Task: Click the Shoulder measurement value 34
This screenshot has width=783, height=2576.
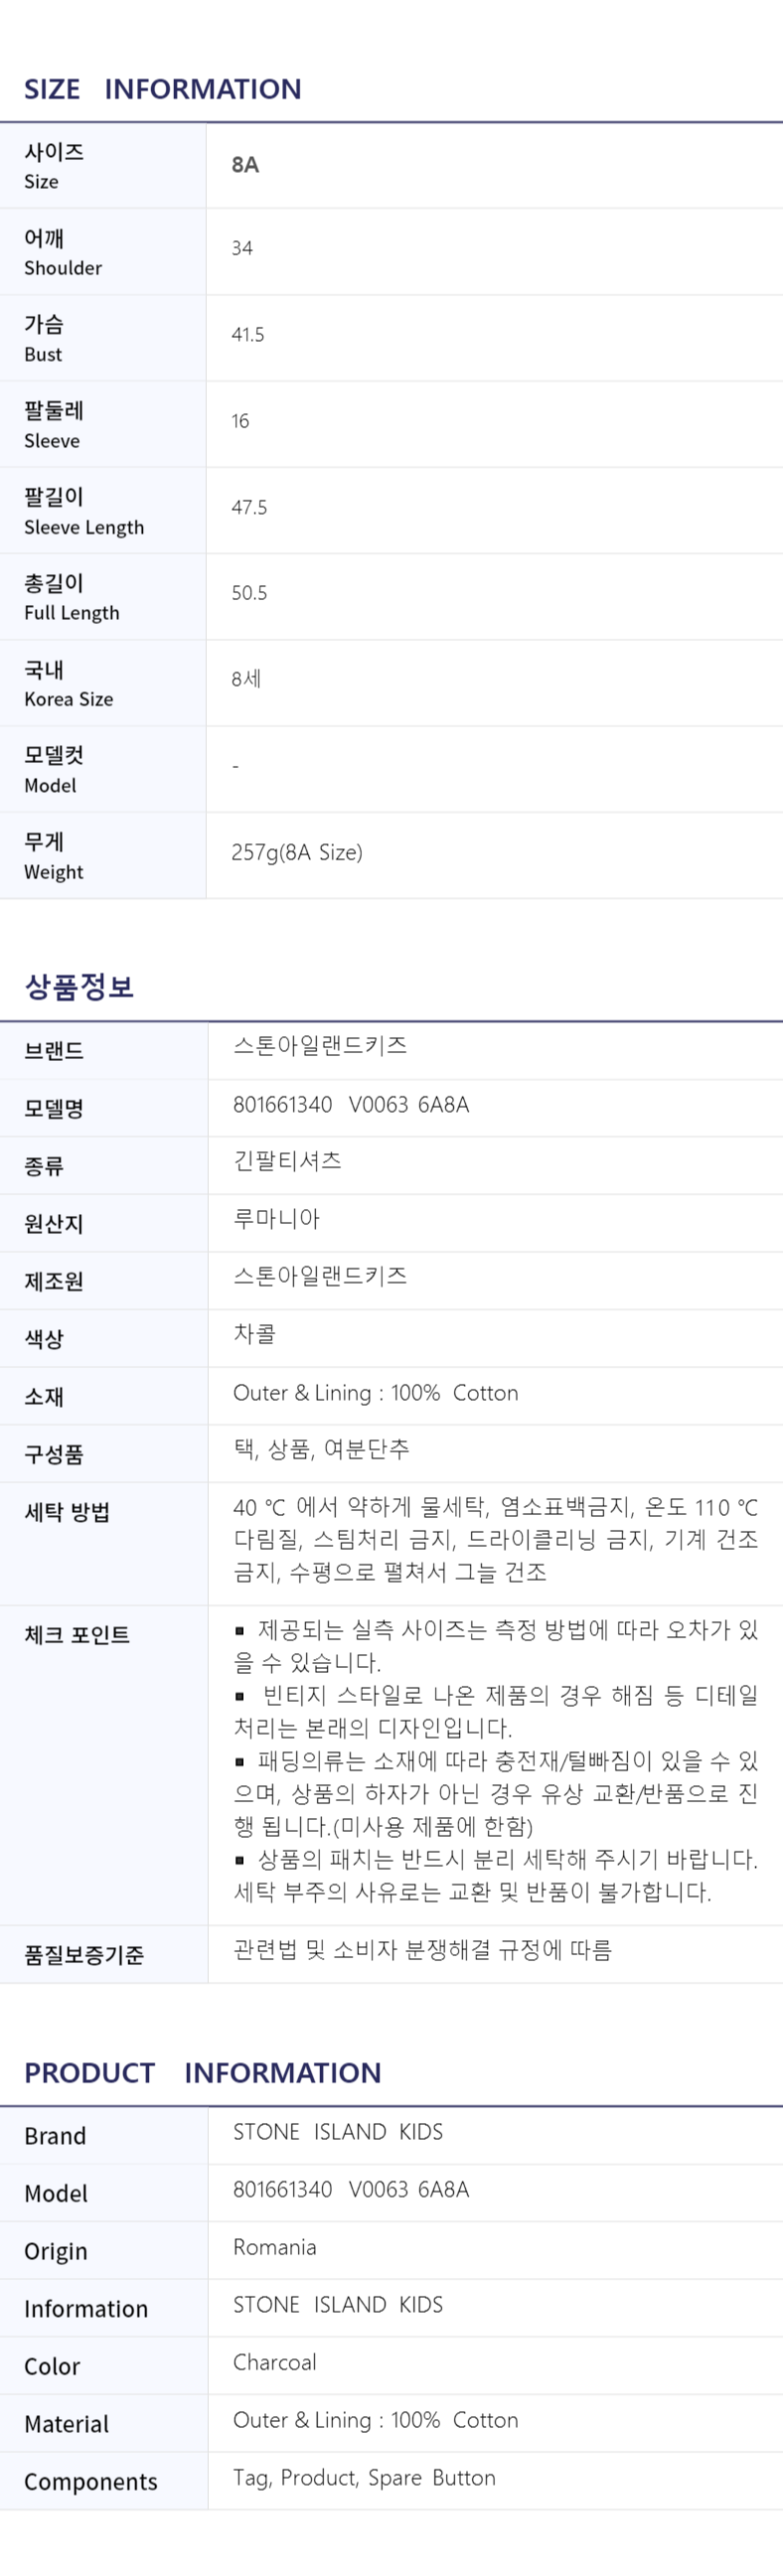Action: coord(242,248)
